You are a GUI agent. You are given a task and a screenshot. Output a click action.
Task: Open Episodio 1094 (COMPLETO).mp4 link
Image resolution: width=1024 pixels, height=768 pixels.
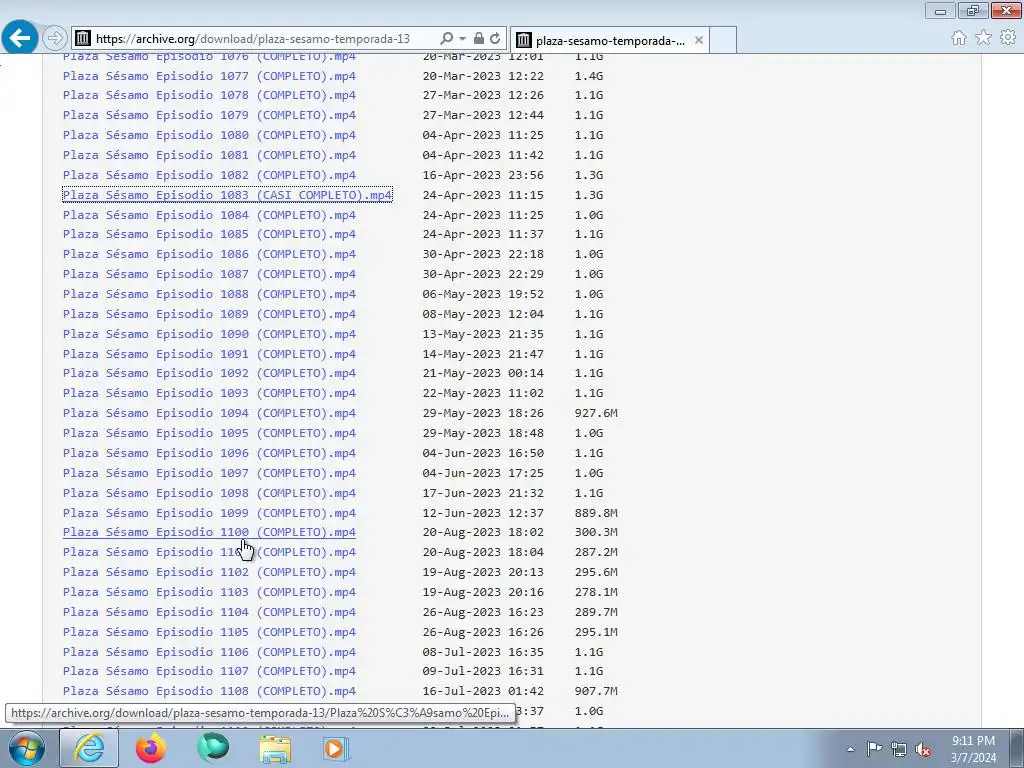pos(209,413)
